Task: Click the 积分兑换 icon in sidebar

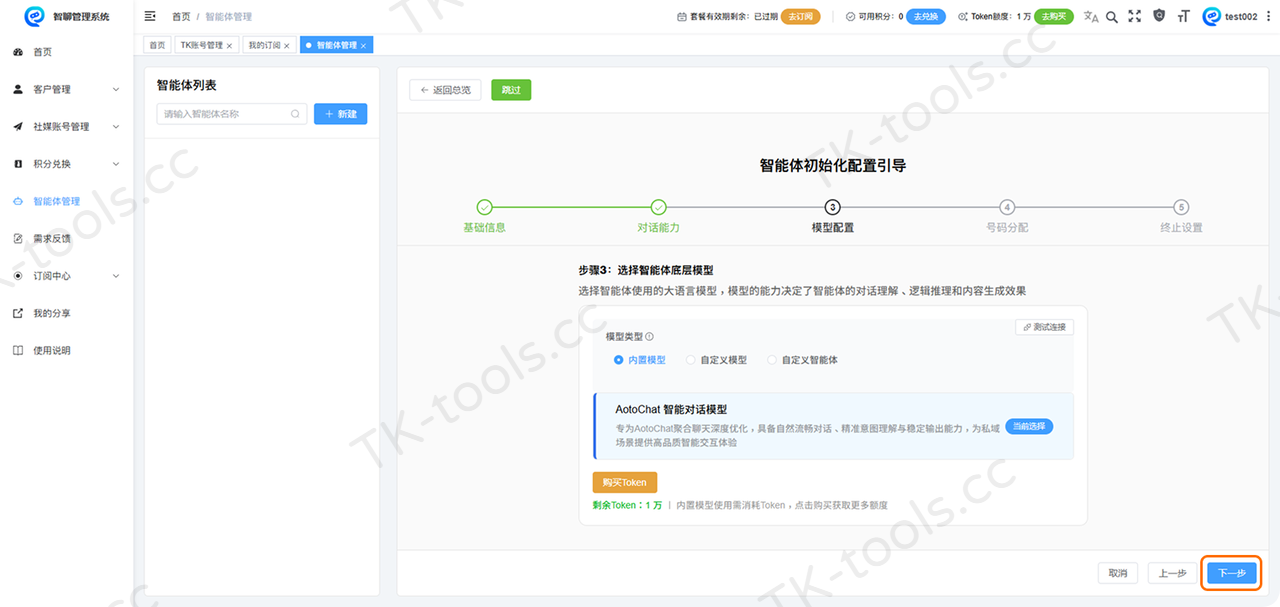Action: pos(18,164)
